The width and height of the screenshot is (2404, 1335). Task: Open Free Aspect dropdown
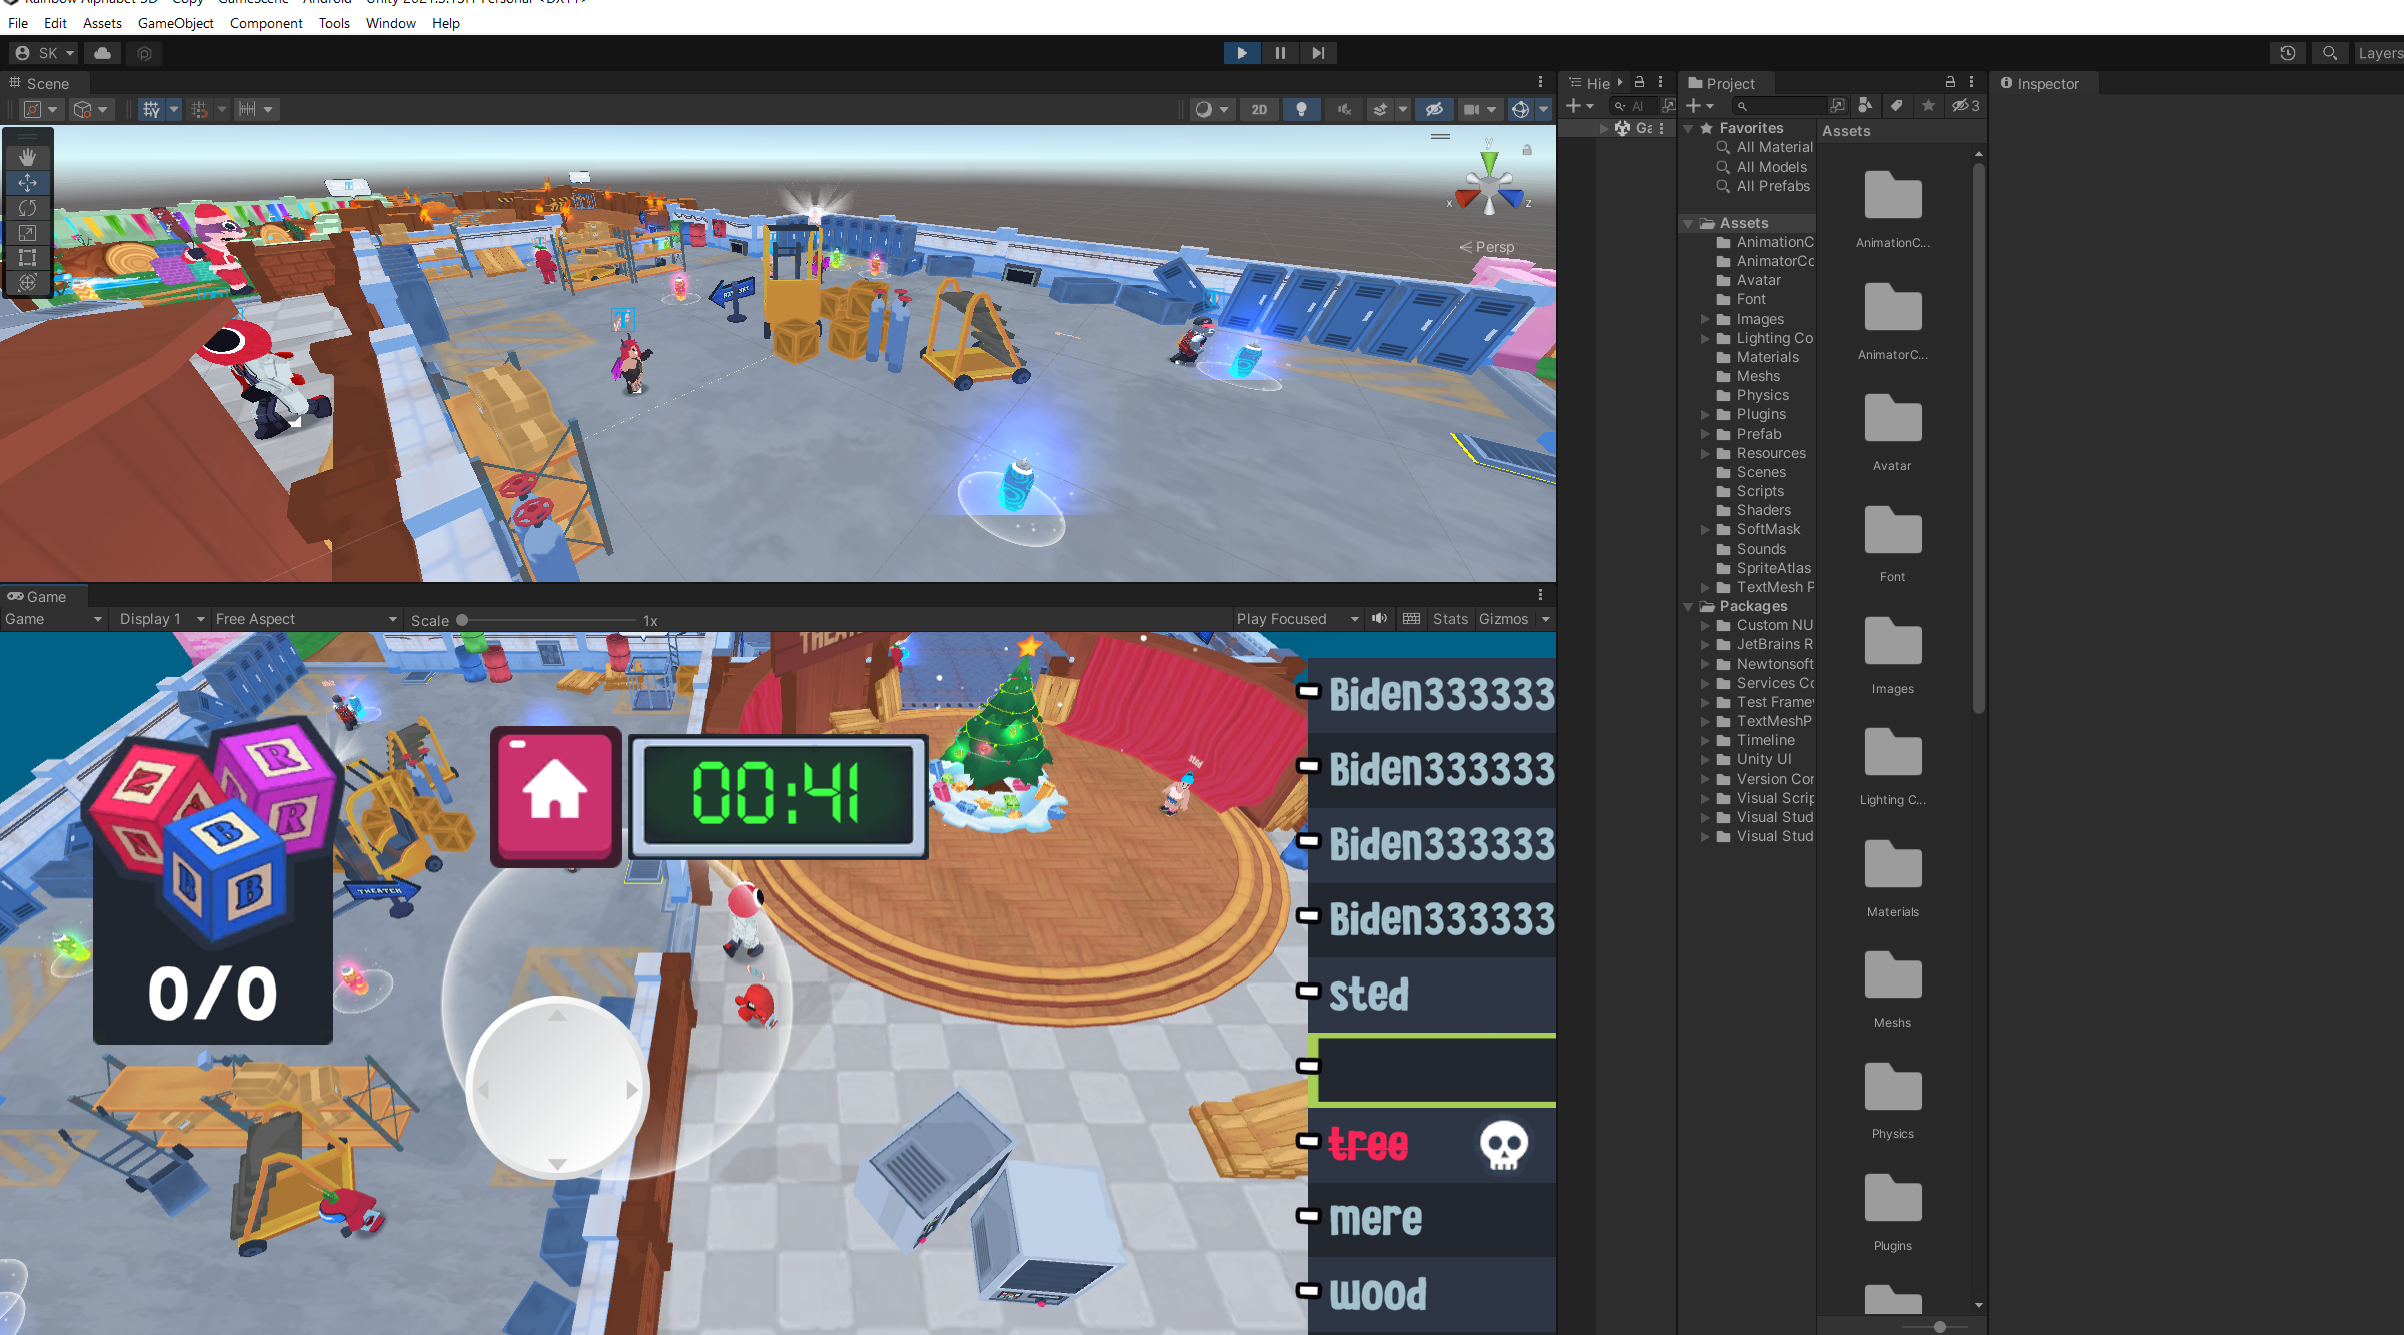pyautogui.click(x=306, y=619)
